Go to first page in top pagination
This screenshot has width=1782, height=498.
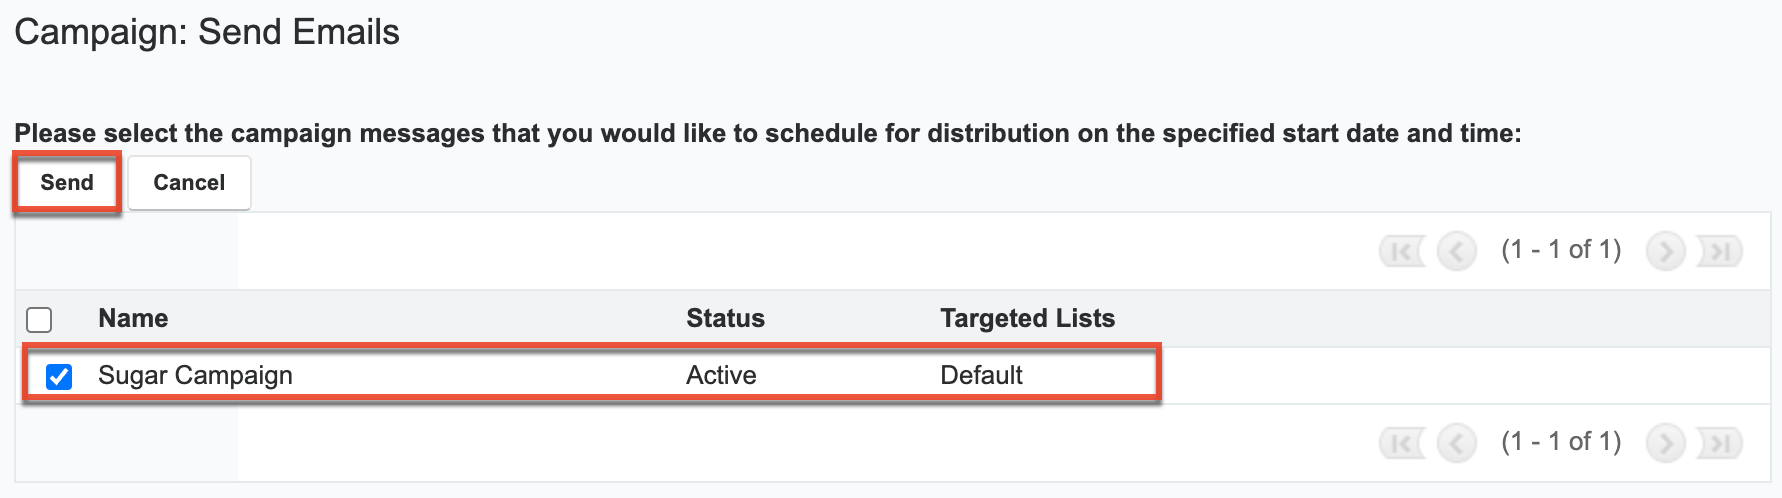click(x=1402, y=251)
